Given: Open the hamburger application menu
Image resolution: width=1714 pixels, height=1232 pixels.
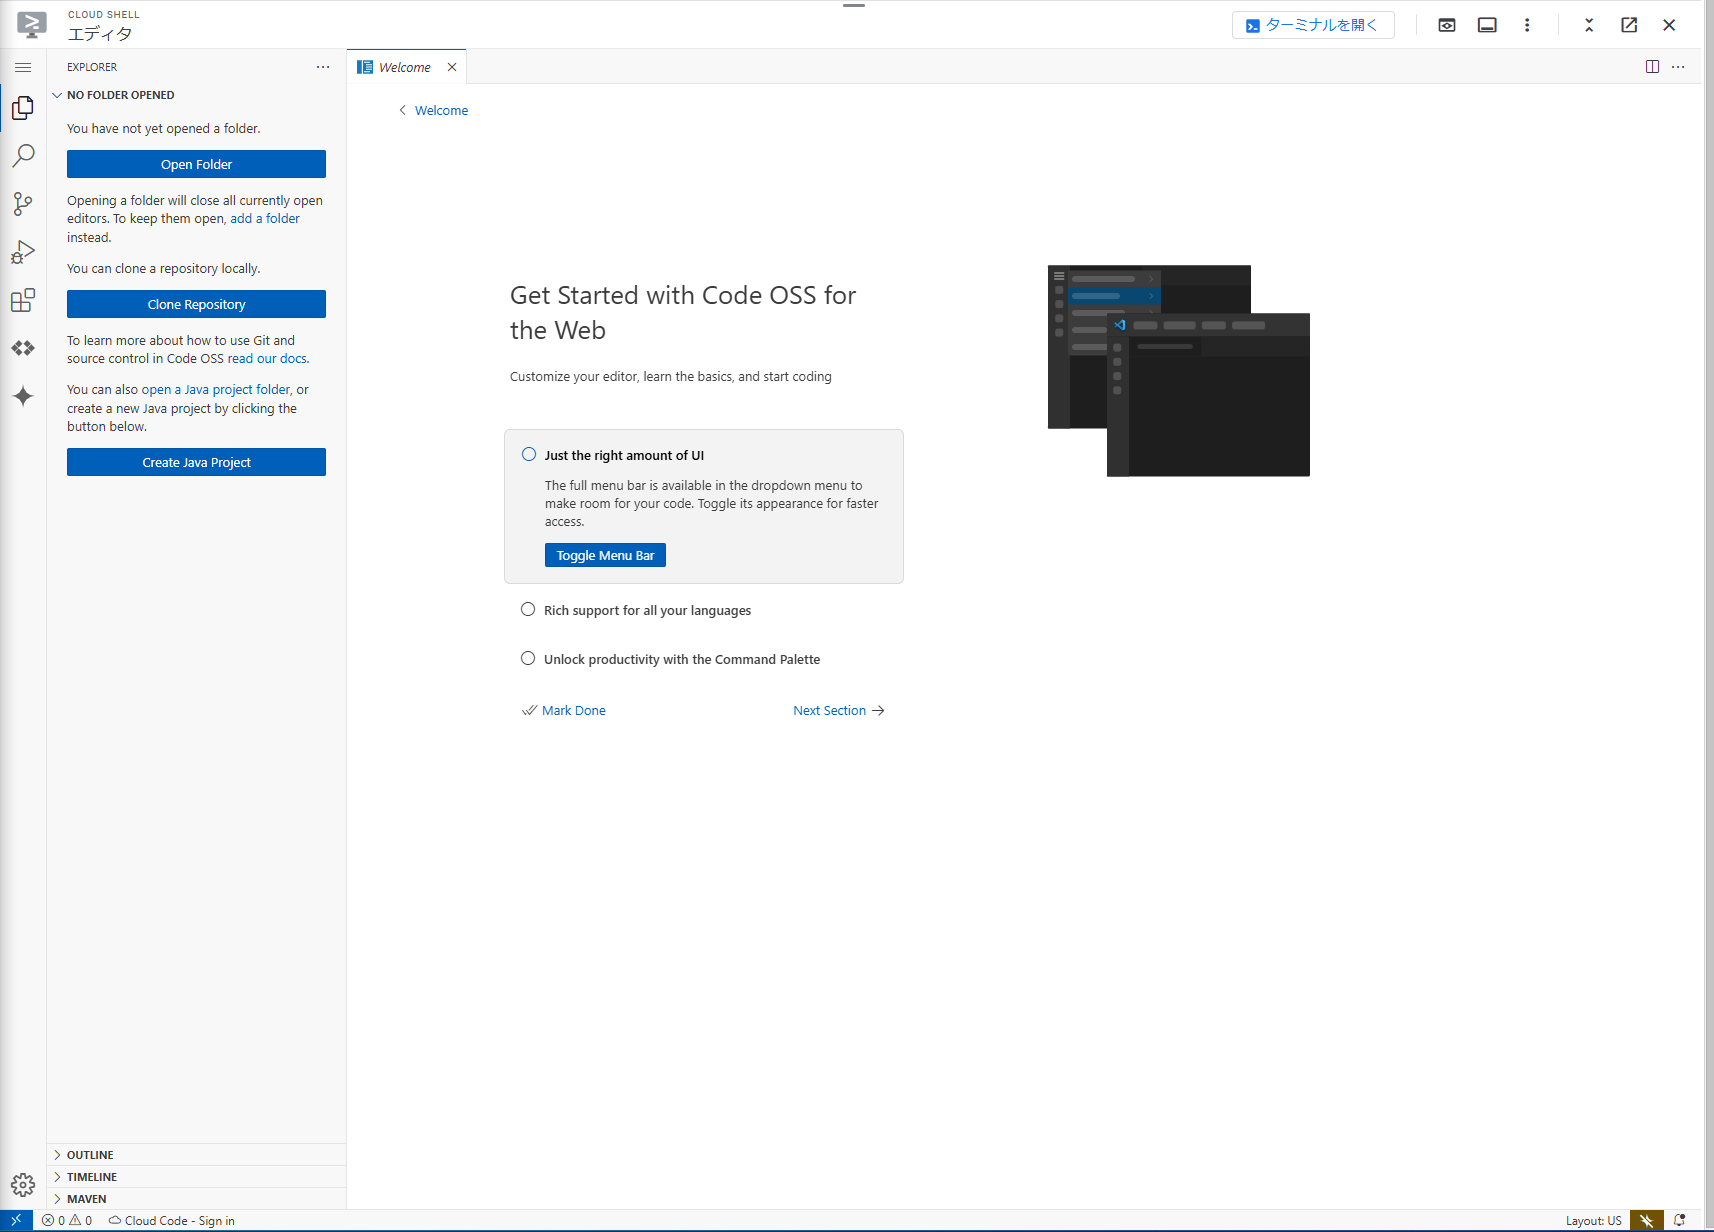Looking at the screenshot, I should point(23,67).
